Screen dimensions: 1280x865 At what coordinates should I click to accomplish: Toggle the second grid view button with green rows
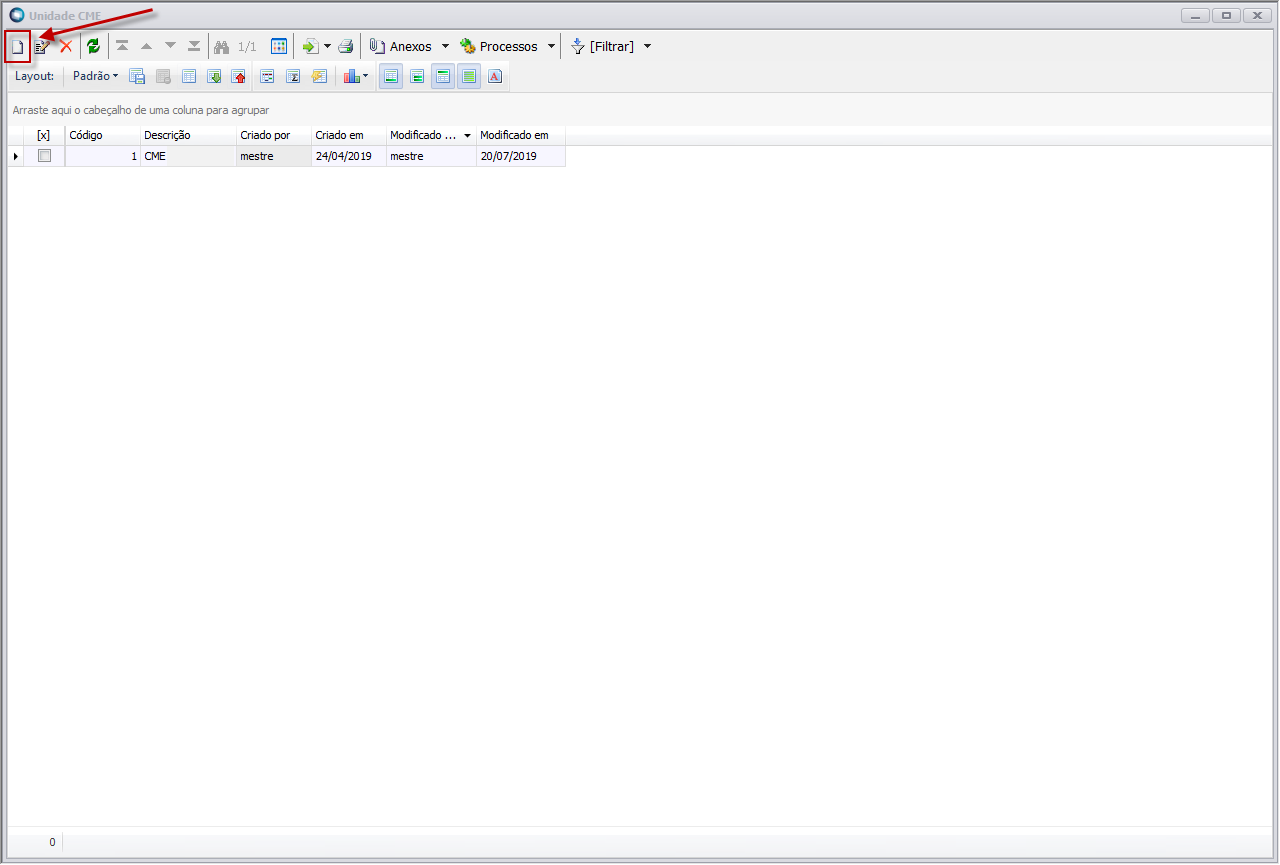click(x=417, y=76)
